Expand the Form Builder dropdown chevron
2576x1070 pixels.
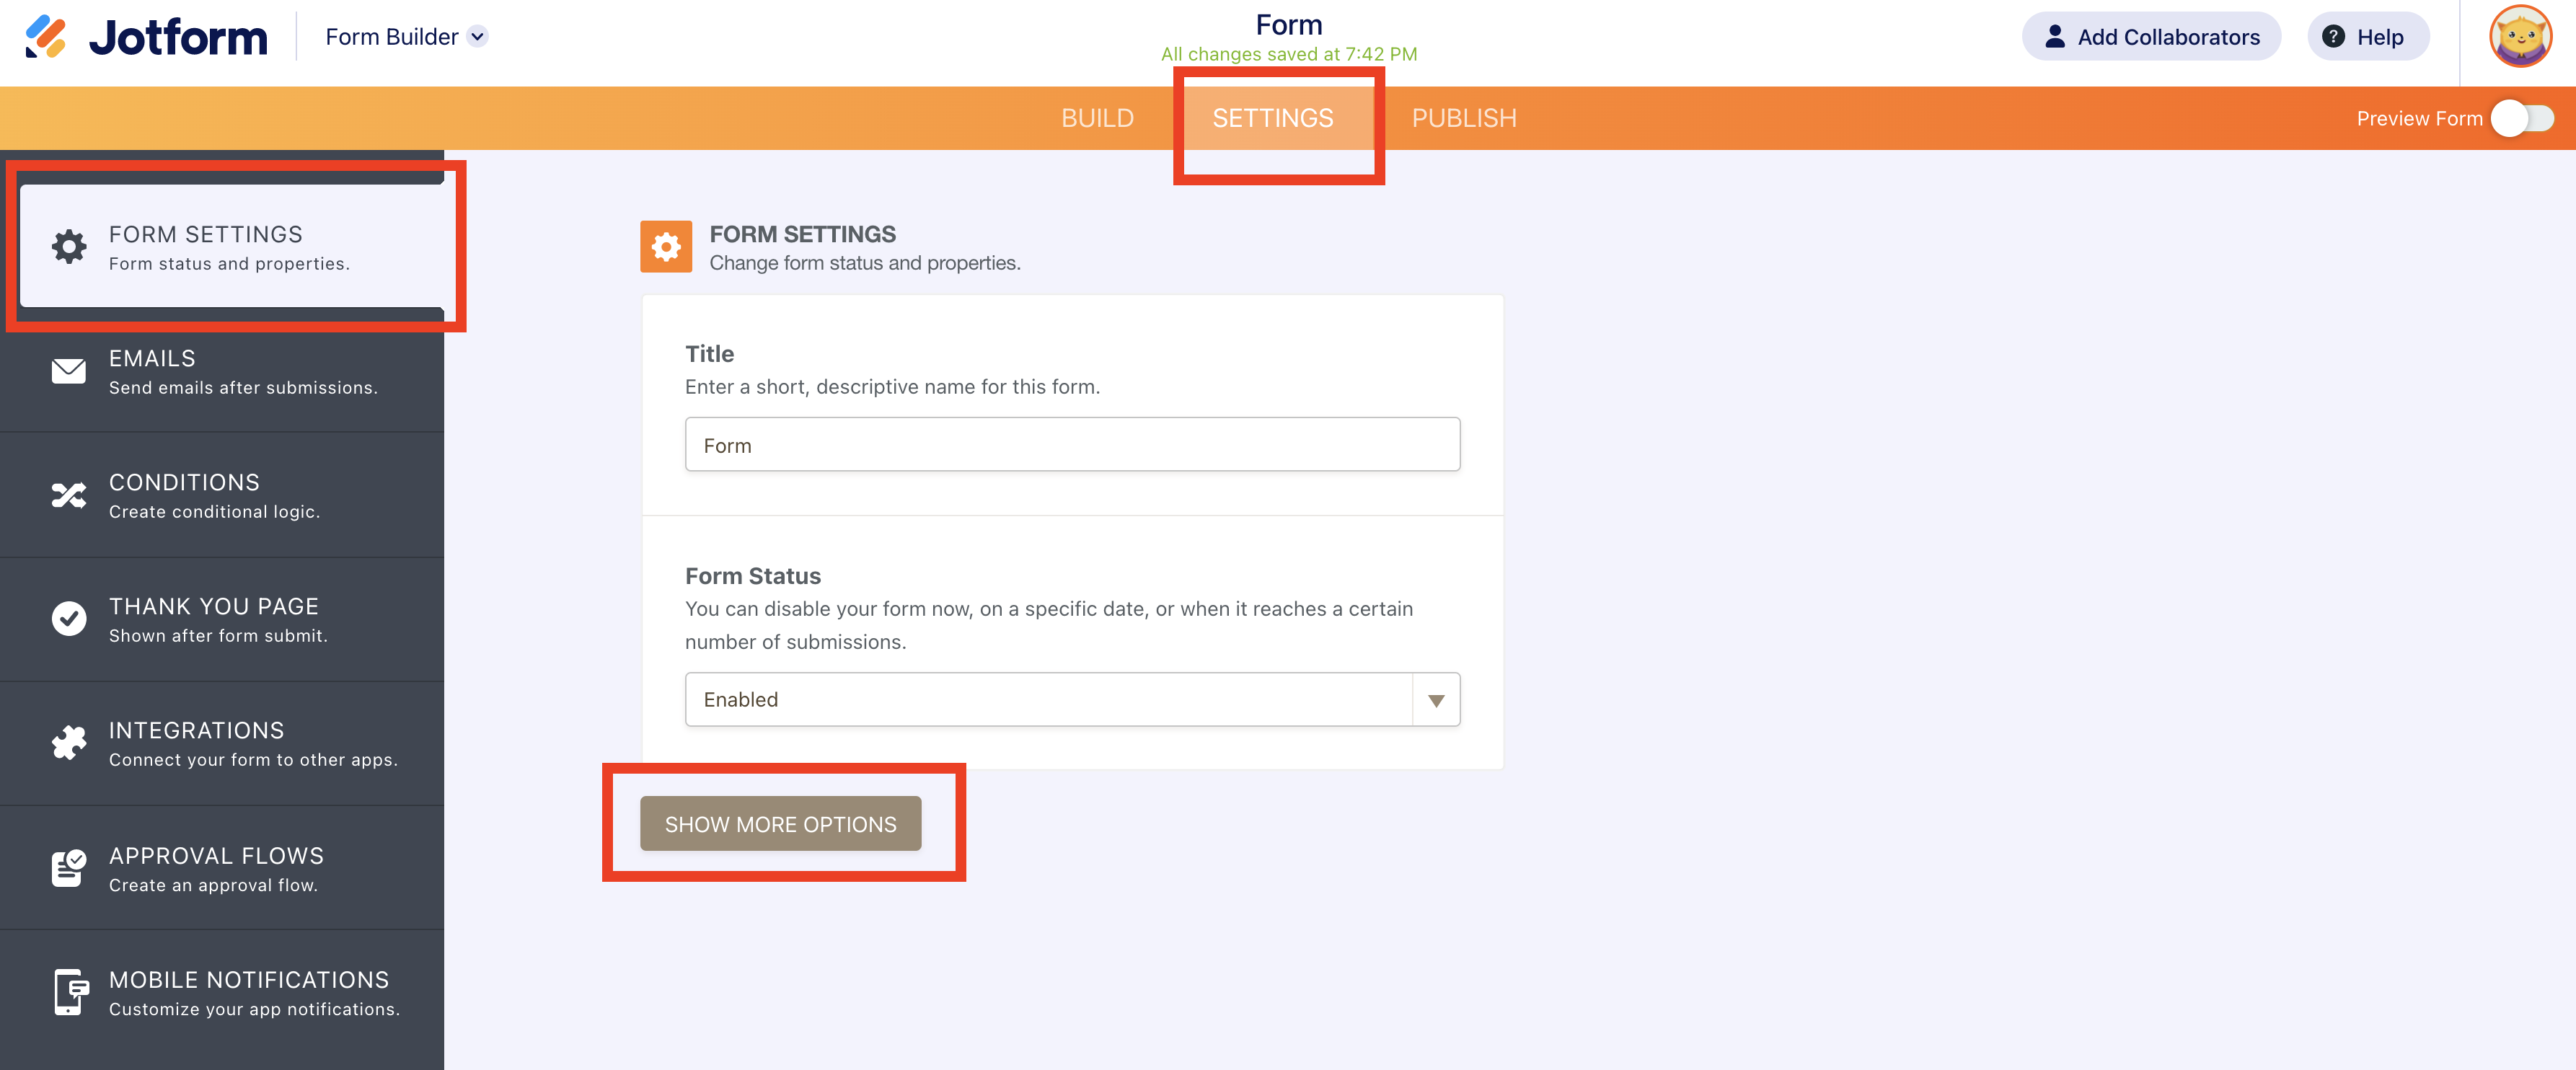point(478,37)
